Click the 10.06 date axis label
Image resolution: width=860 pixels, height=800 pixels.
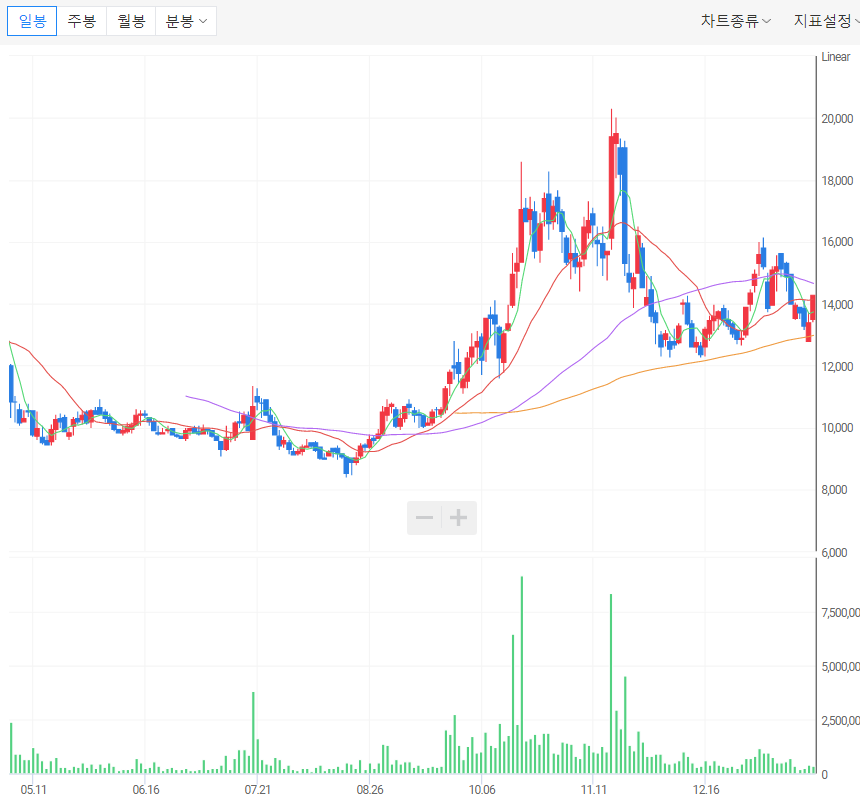(482, 790)
